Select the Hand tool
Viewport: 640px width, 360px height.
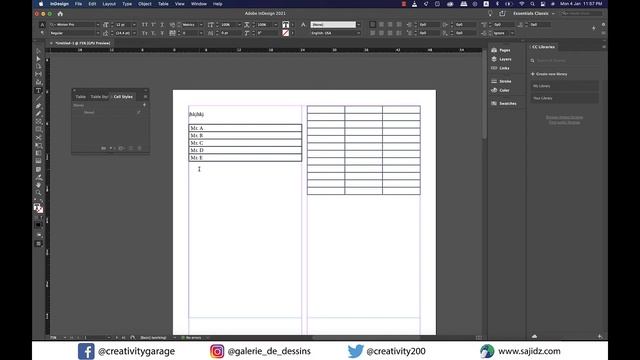tap(38, 185)
